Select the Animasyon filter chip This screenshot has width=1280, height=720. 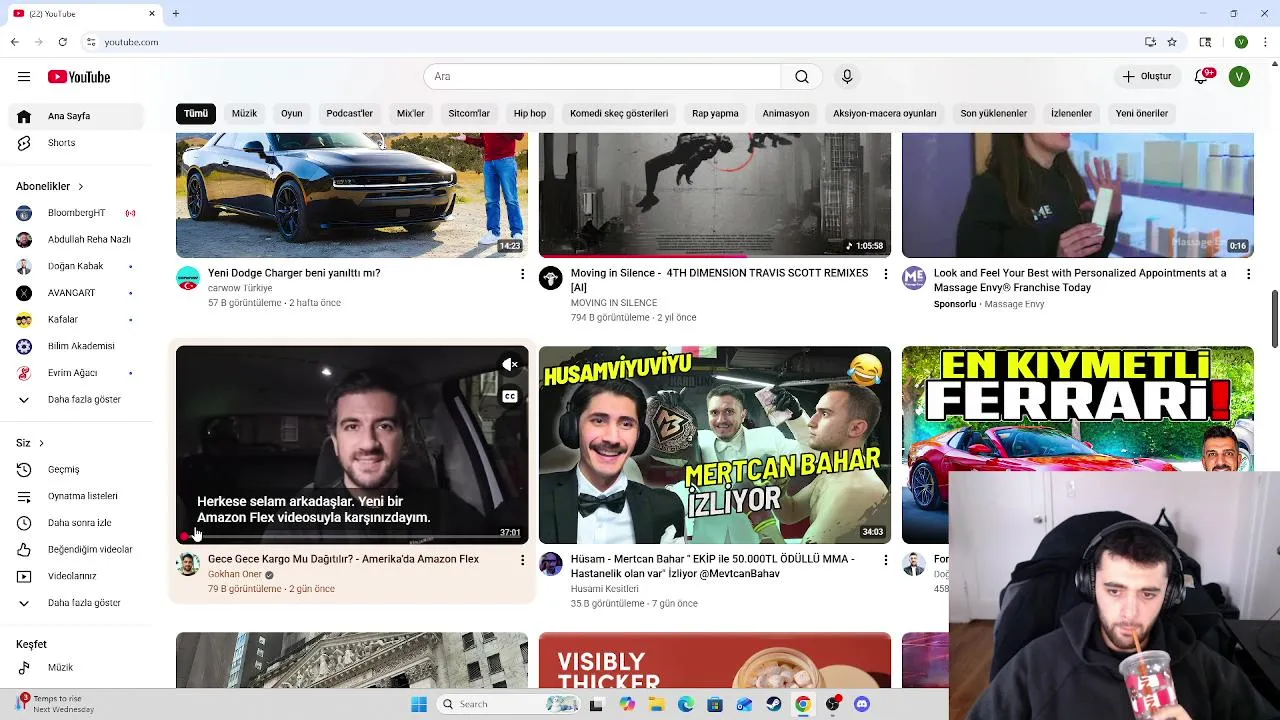coord(786,113)
